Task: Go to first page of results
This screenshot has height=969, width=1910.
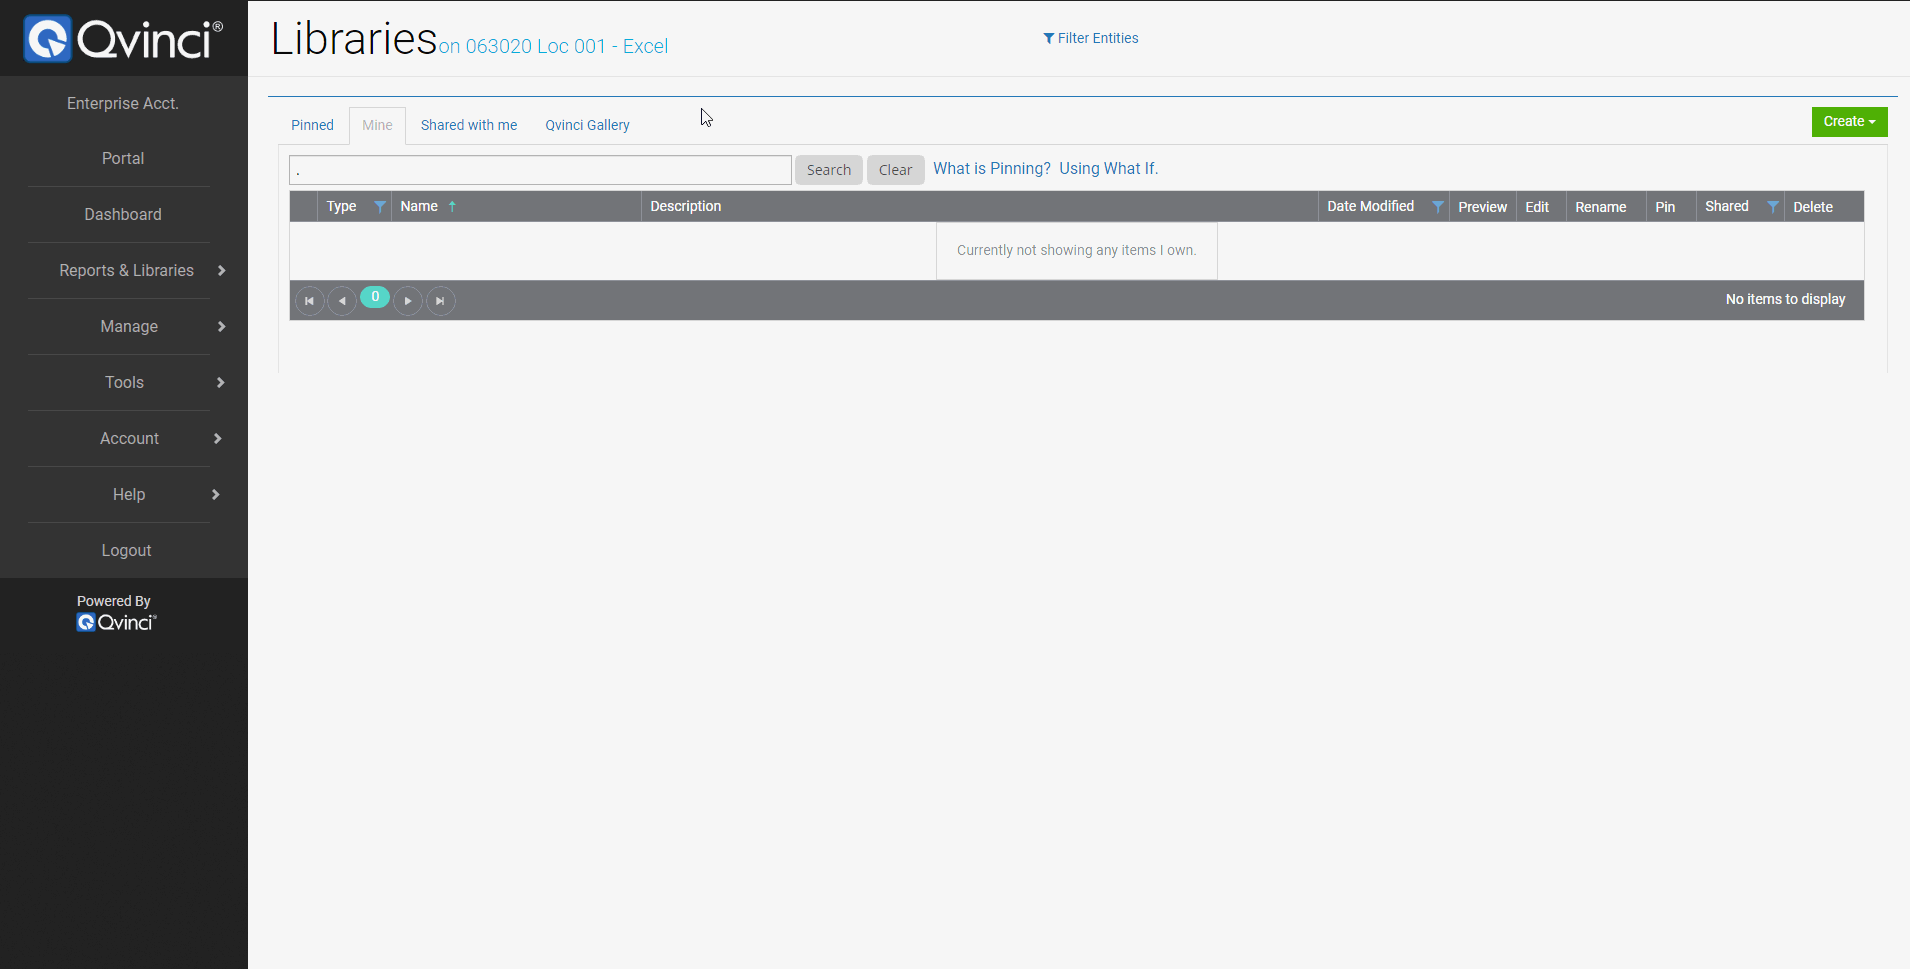Action: coord(310,301)
